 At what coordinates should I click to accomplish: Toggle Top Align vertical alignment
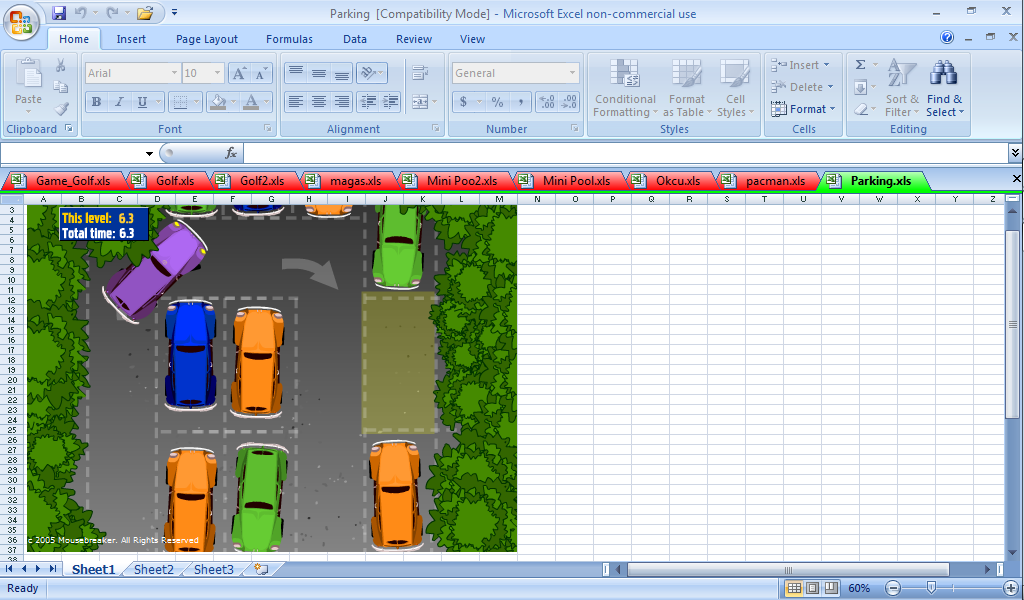point(296,73)
